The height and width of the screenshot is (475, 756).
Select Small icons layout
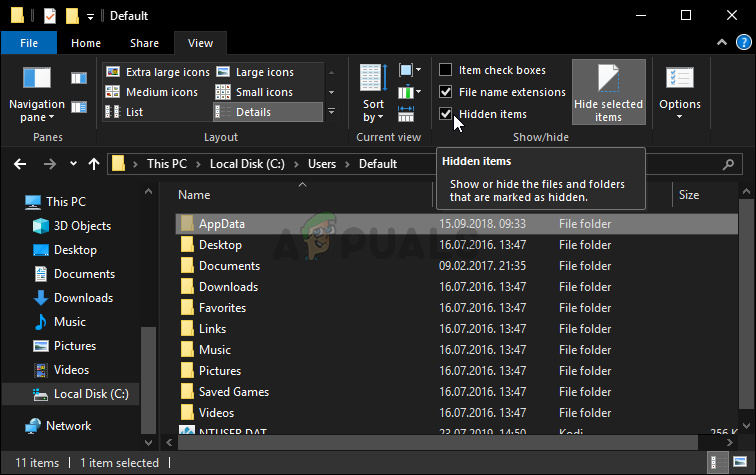254,92
